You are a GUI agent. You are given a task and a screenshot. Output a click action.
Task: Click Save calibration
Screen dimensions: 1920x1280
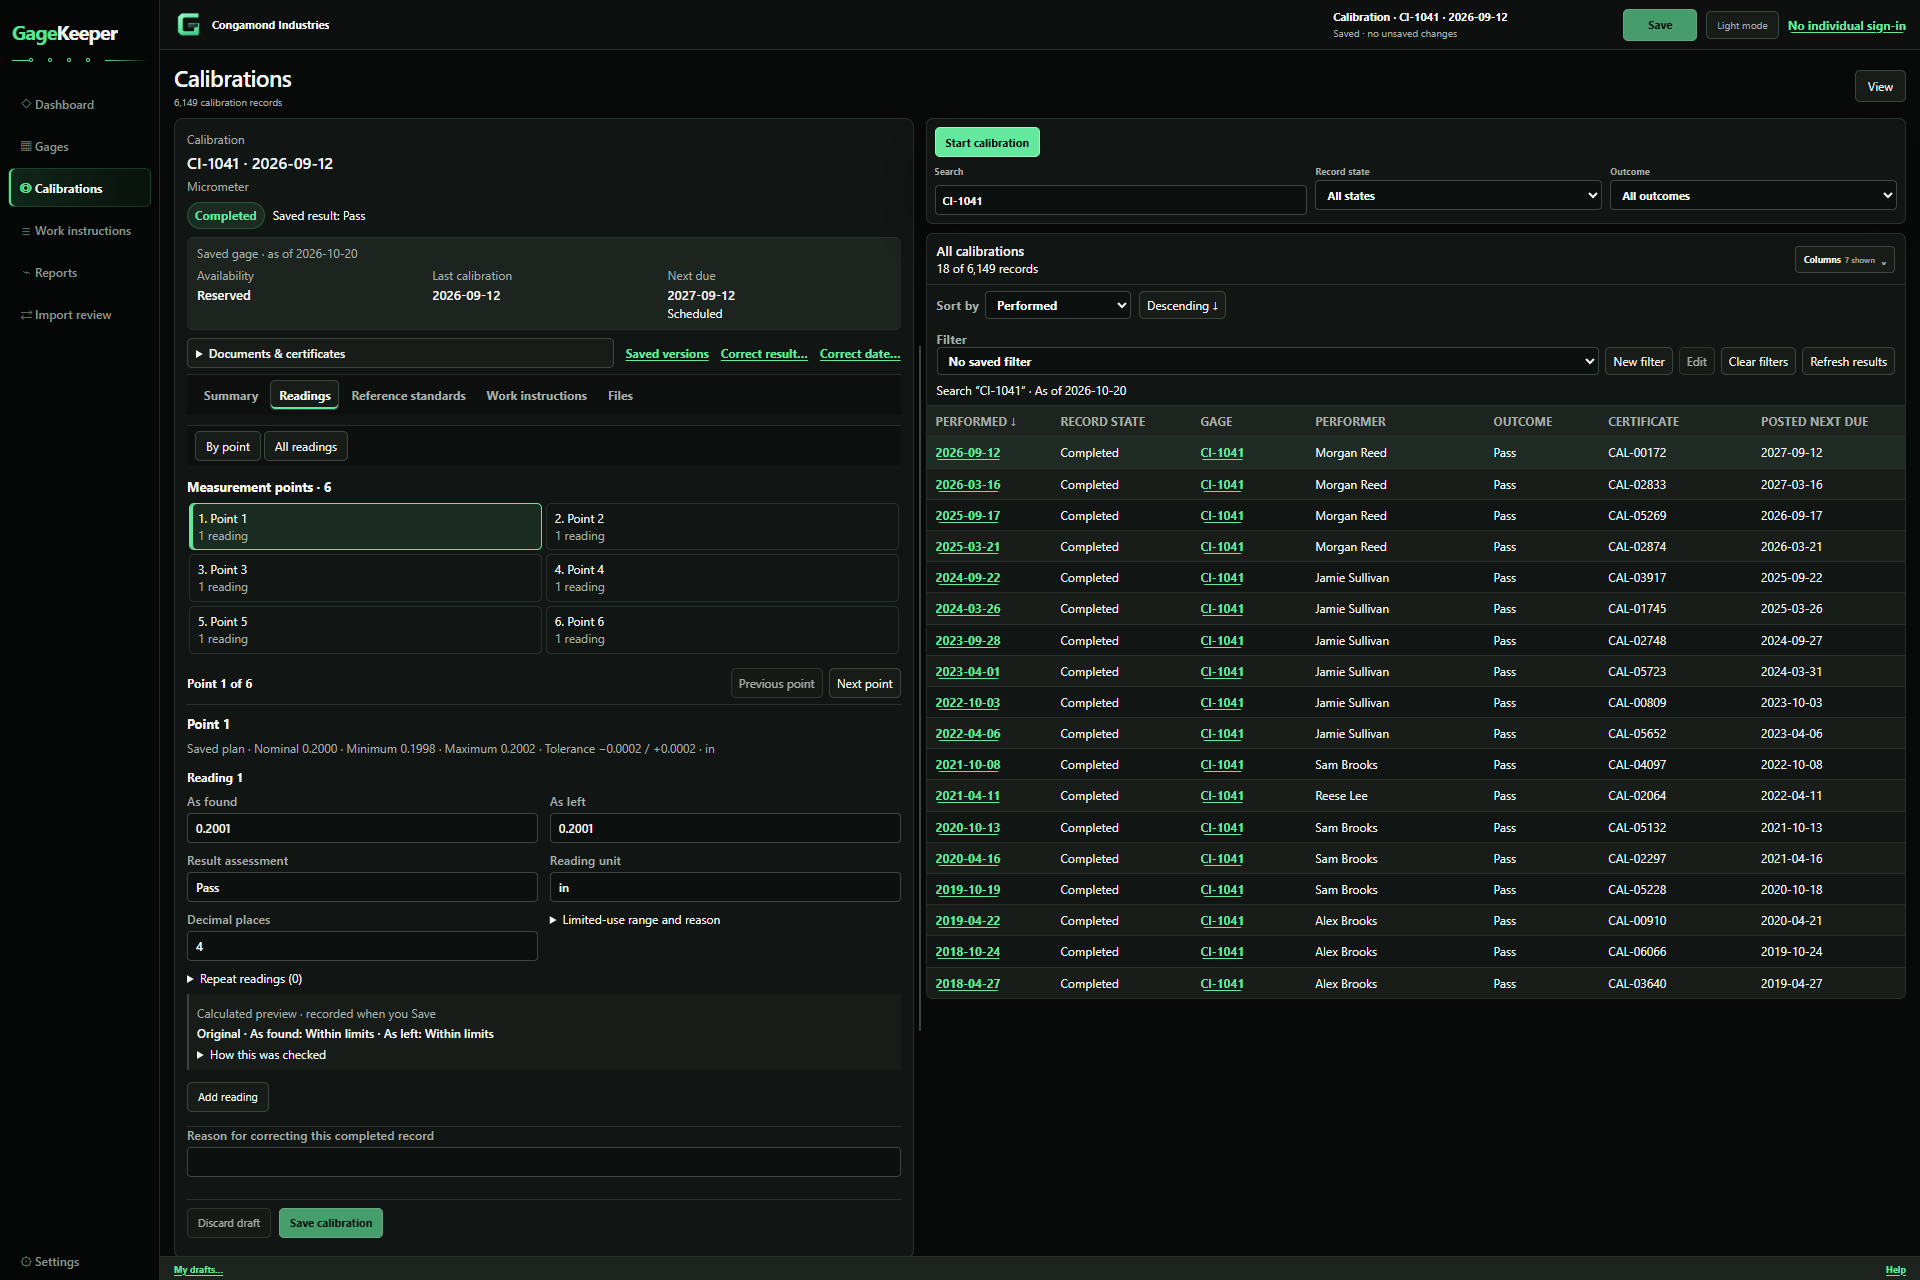[331, 1222]
